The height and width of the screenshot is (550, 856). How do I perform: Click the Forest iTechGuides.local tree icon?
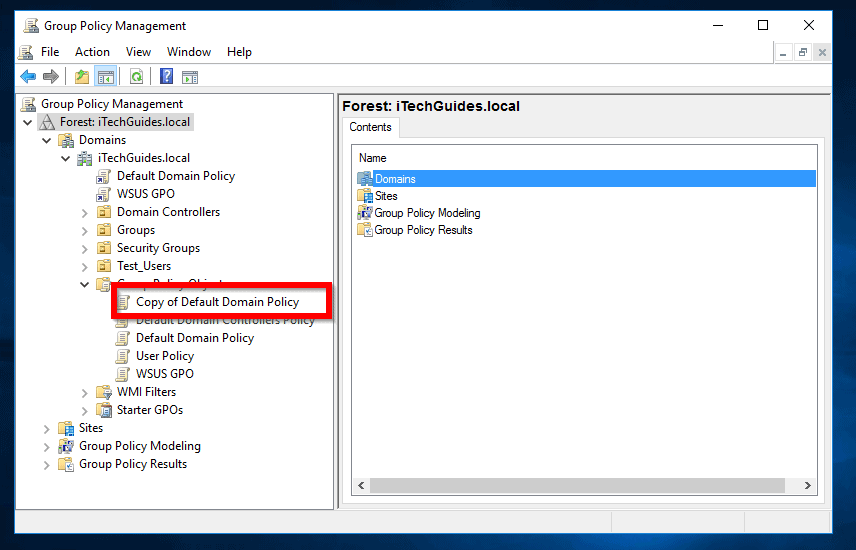47,122
